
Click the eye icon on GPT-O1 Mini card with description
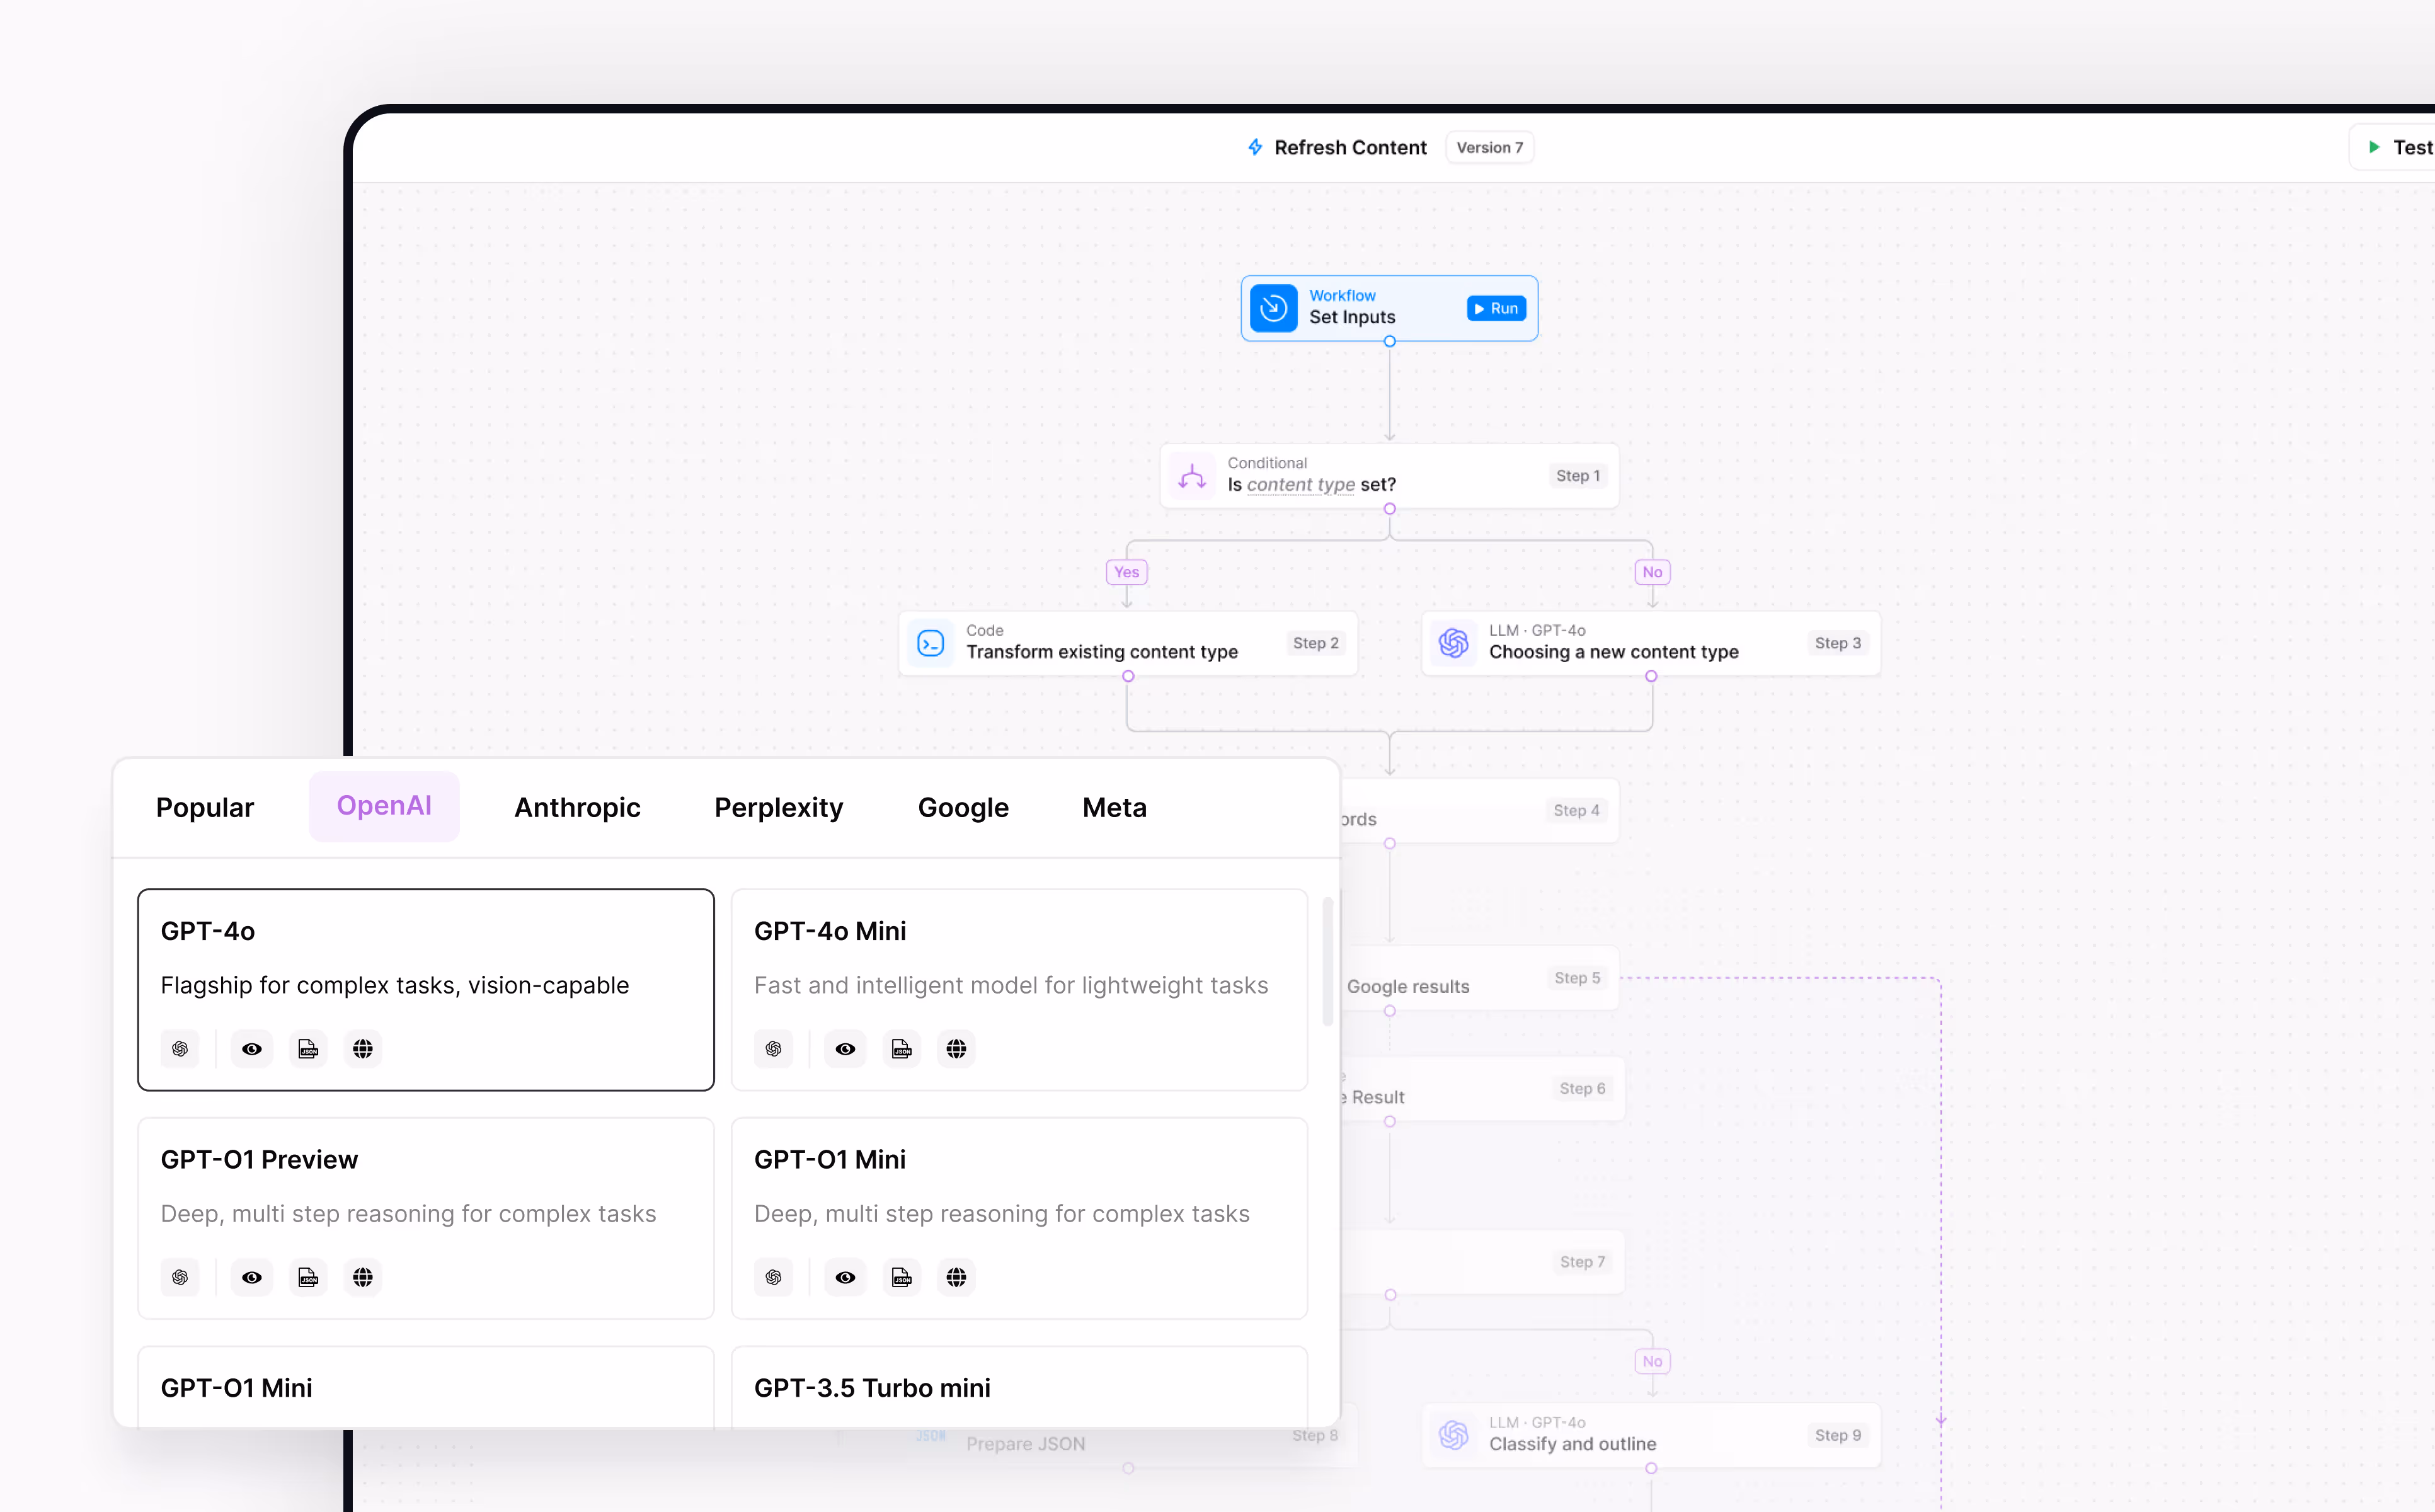[x=845, y=1277]
